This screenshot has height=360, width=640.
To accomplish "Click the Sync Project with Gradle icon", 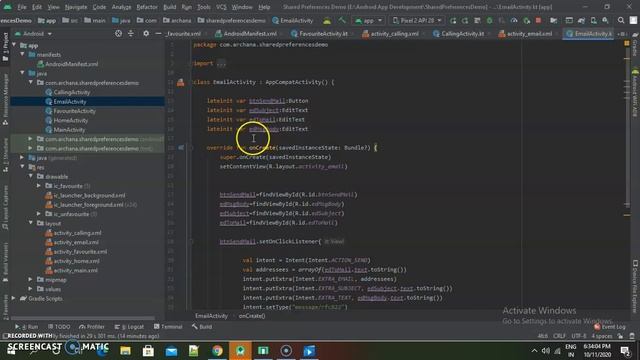I will pyautogui.click(x=581, y=20).
